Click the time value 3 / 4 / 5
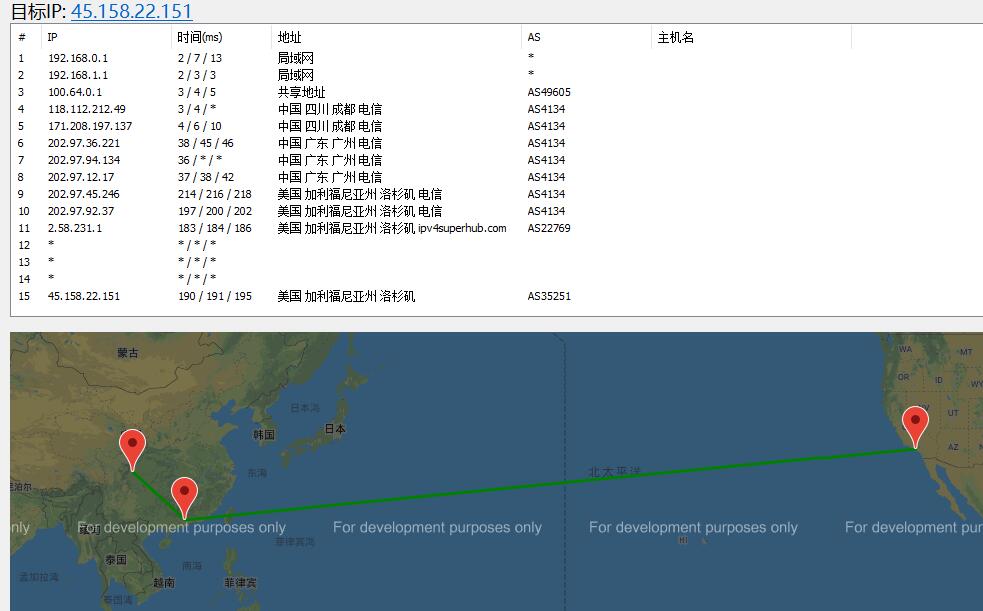 196,91
